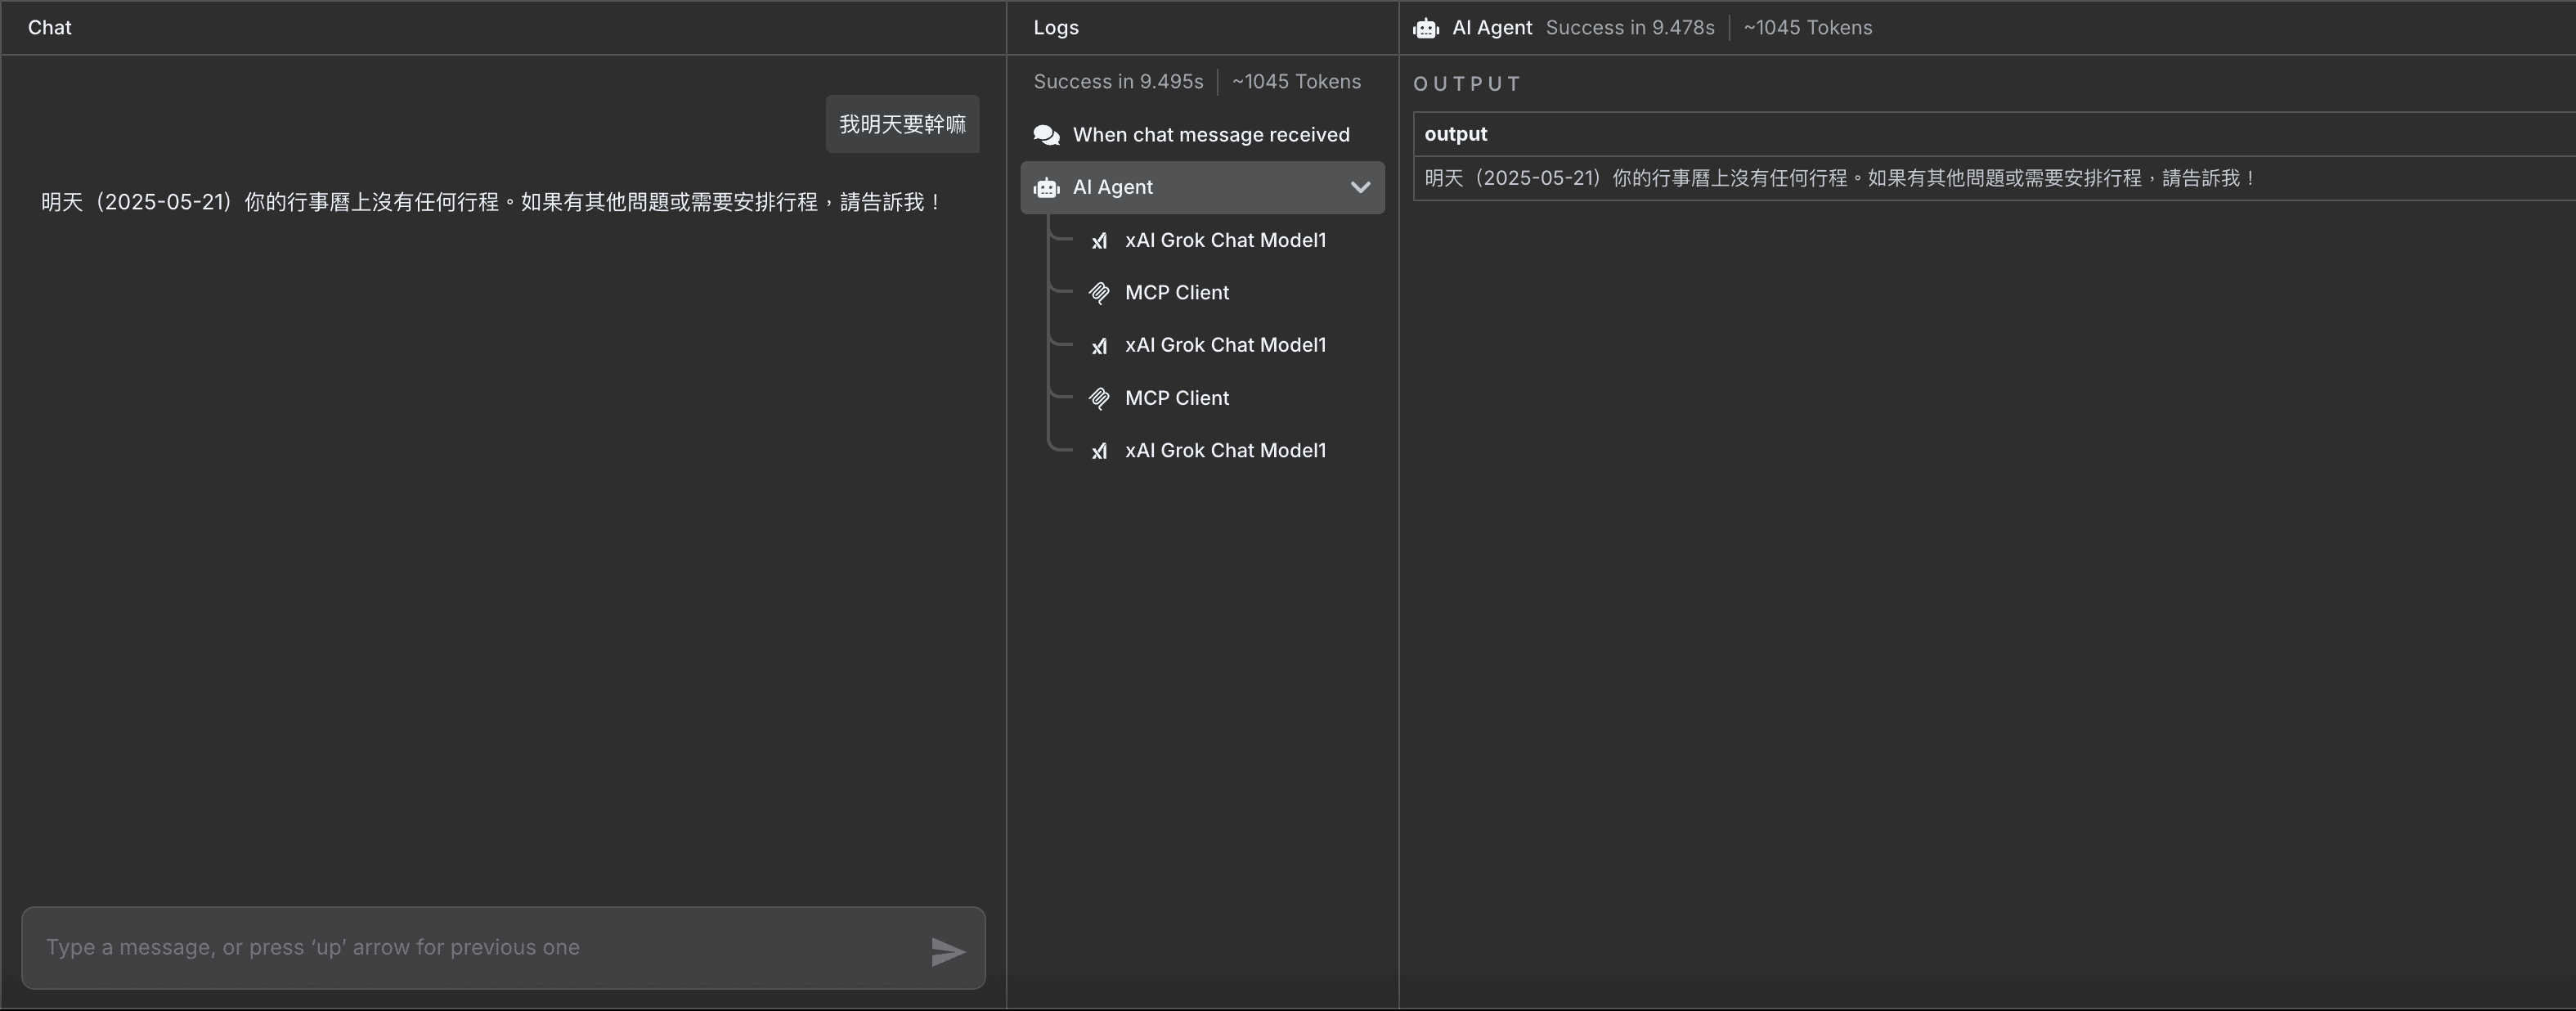Click the chat bubble icon beside 'When chat message received'
This screenshot has height=1011, width=2576.
click(1045, 135)
